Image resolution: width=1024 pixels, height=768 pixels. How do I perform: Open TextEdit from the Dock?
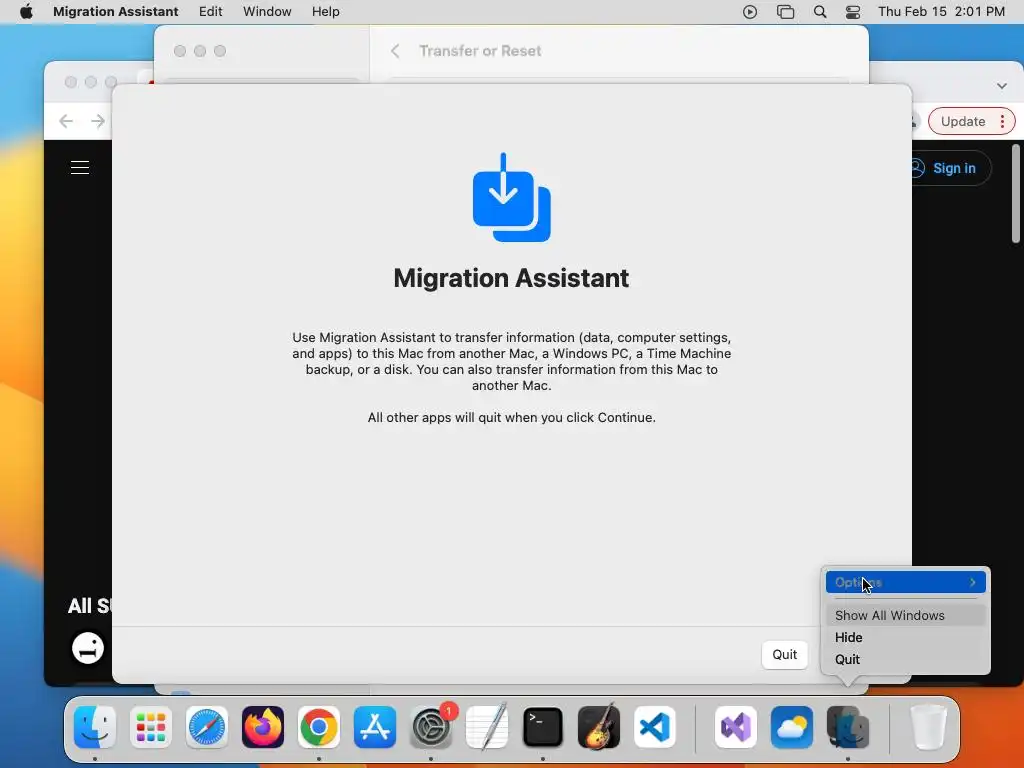click(x=487, y=727)
